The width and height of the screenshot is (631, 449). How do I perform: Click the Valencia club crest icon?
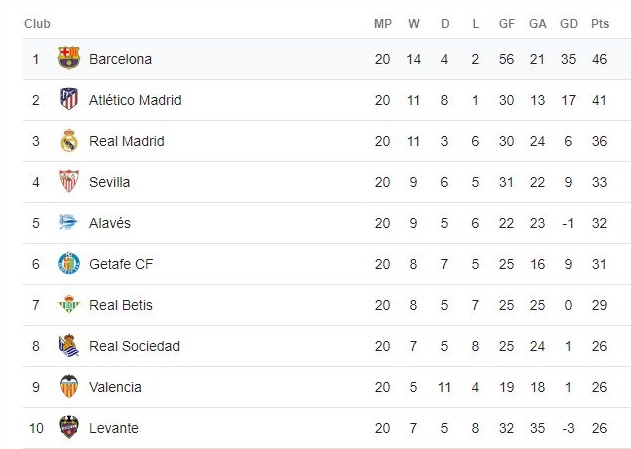[68, 386]
